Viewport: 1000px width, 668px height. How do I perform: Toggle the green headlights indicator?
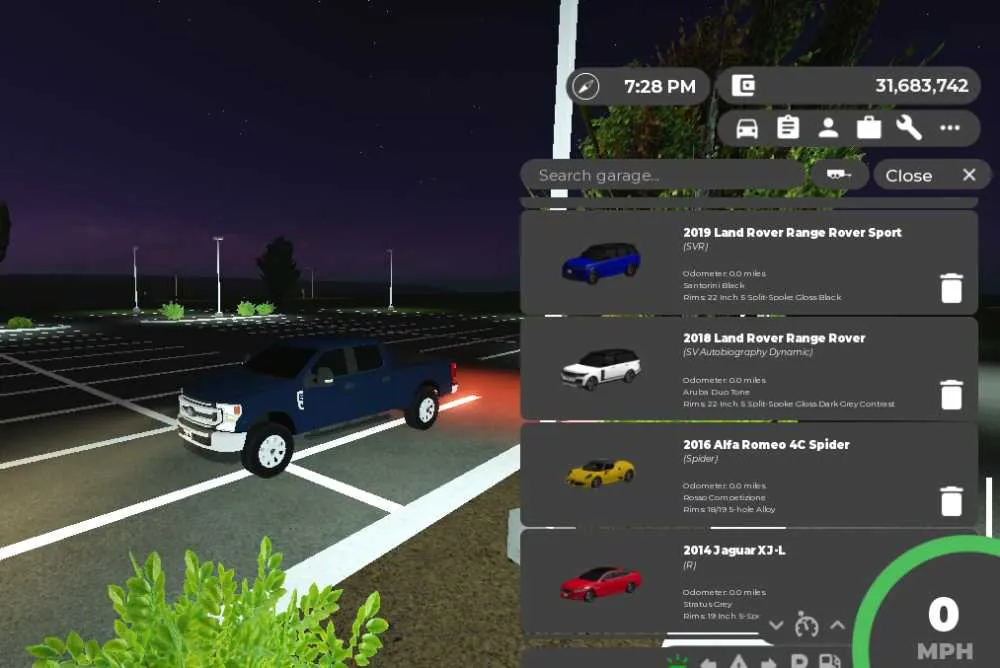(x=677, y=662)
